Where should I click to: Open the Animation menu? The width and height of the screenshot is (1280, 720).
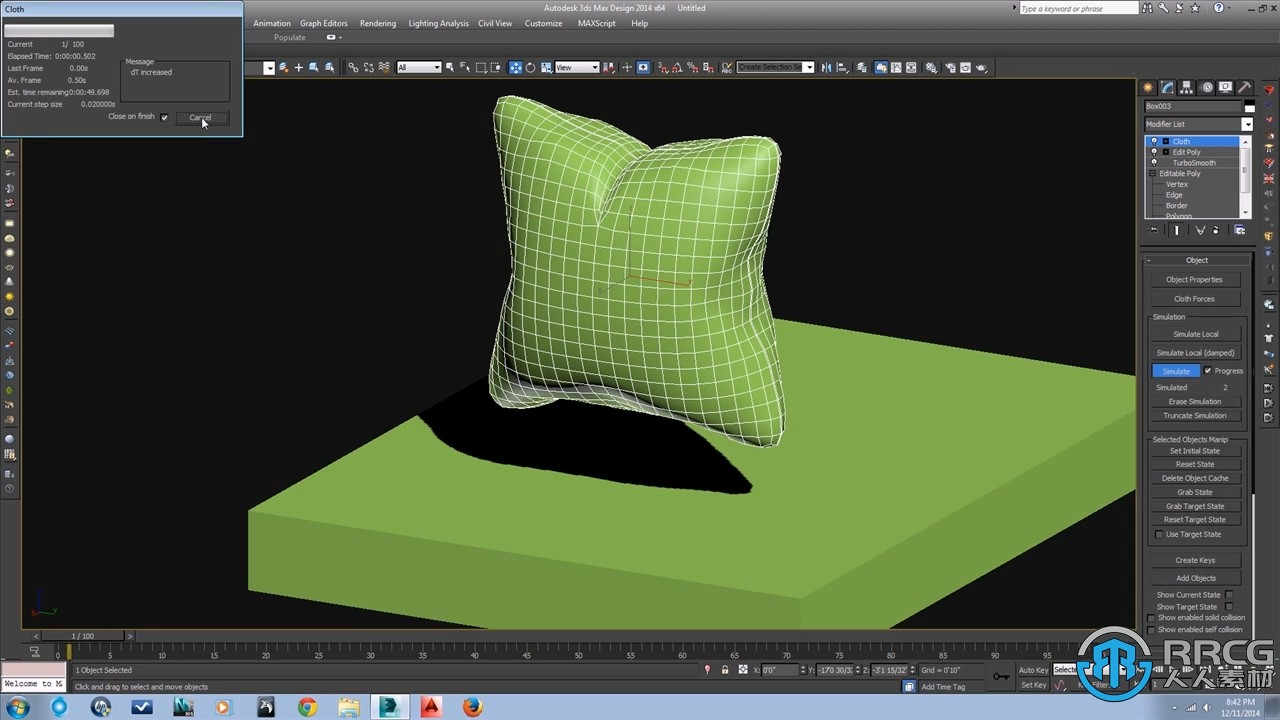pos(272,23)
